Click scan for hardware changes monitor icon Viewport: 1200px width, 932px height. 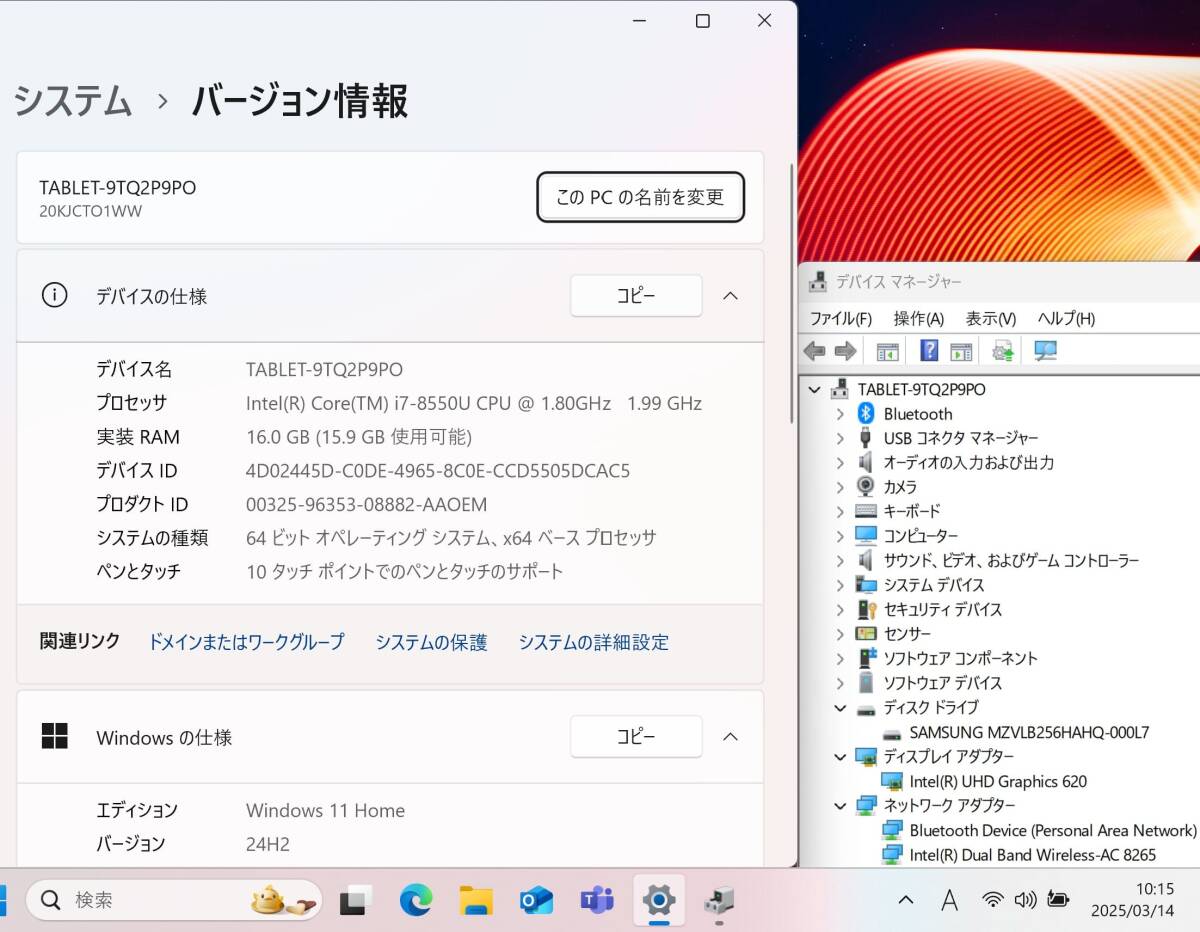tap(1046, 351)
